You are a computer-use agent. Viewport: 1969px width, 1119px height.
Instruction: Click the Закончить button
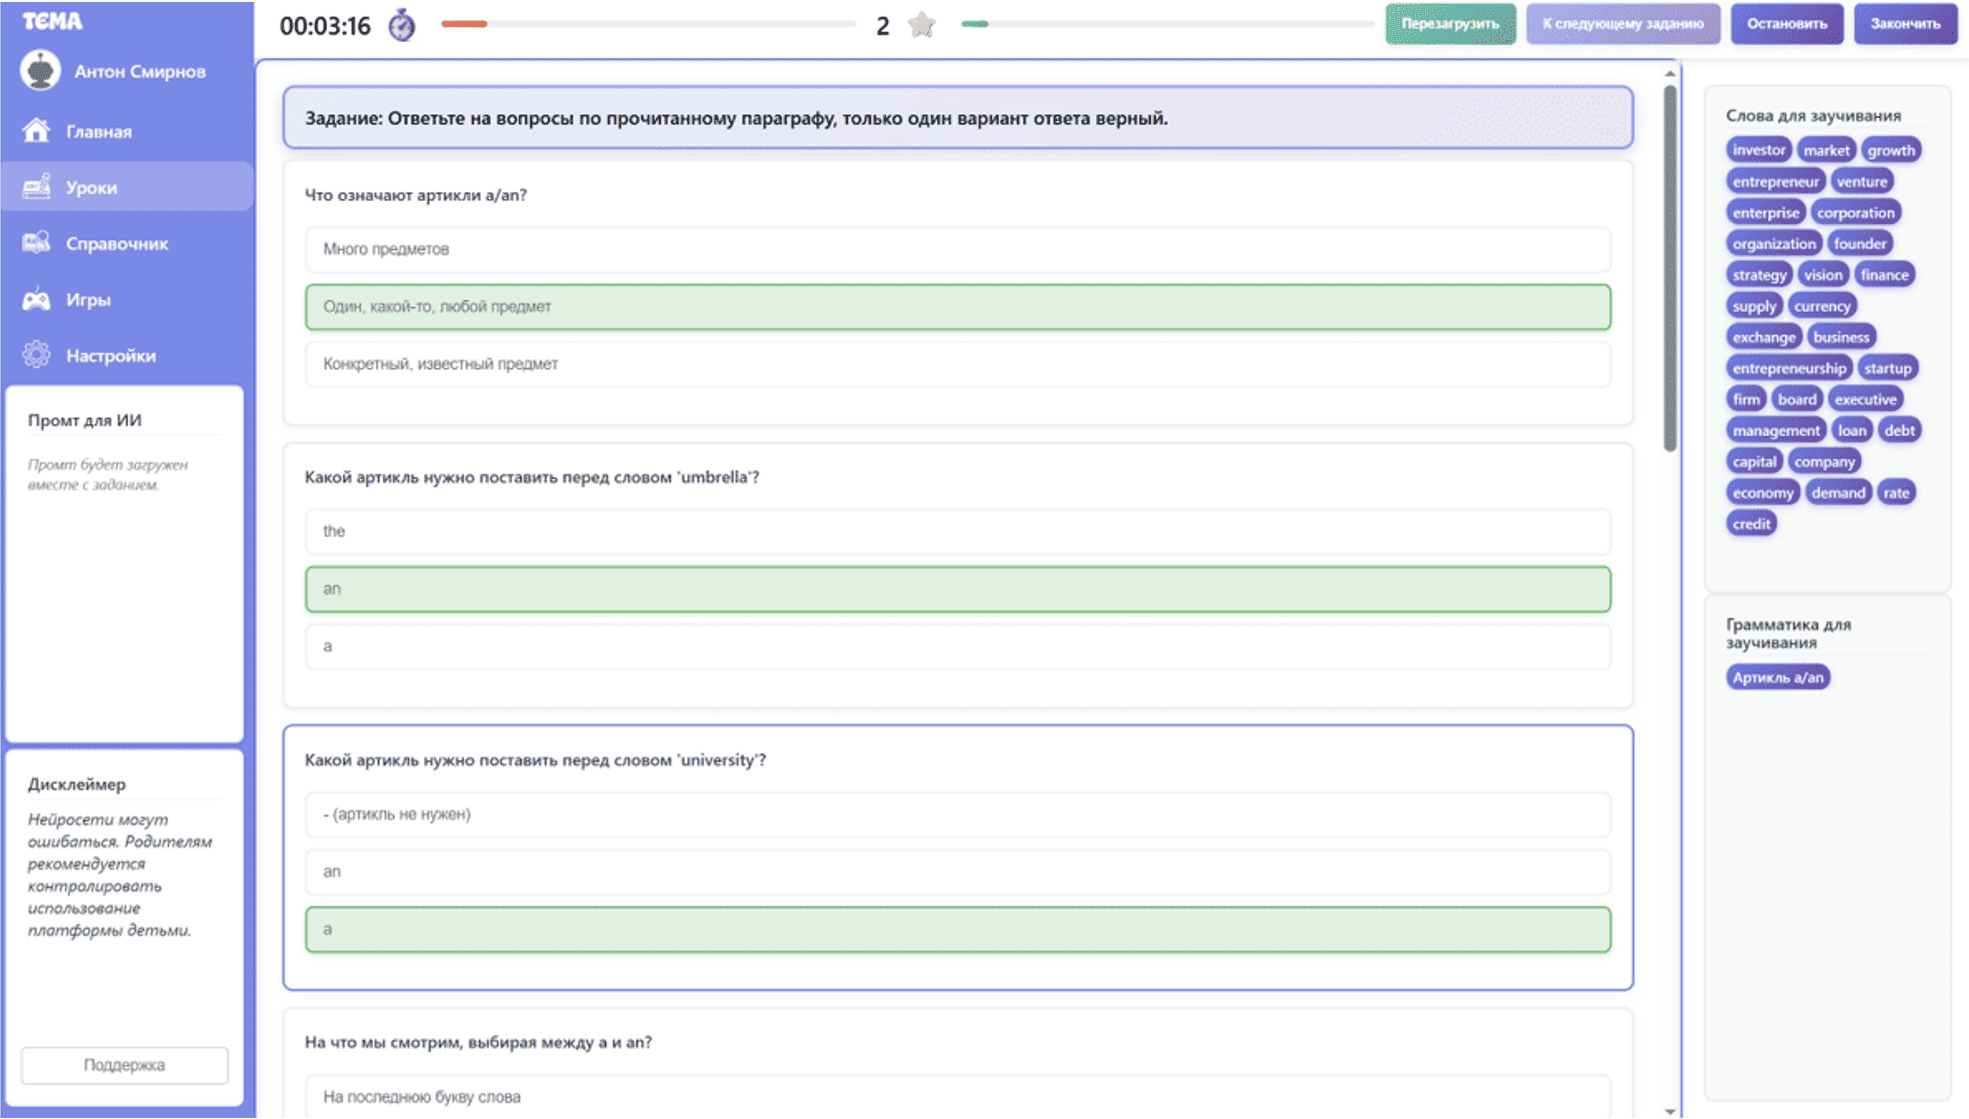1905,24
